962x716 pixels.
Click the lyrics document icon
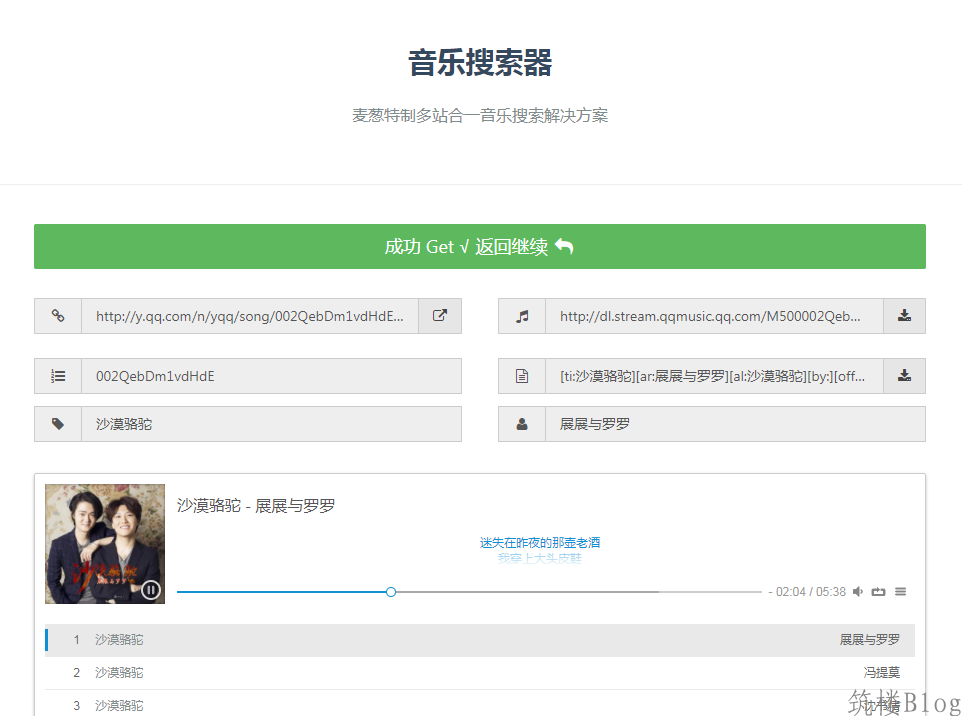(522, 376)
